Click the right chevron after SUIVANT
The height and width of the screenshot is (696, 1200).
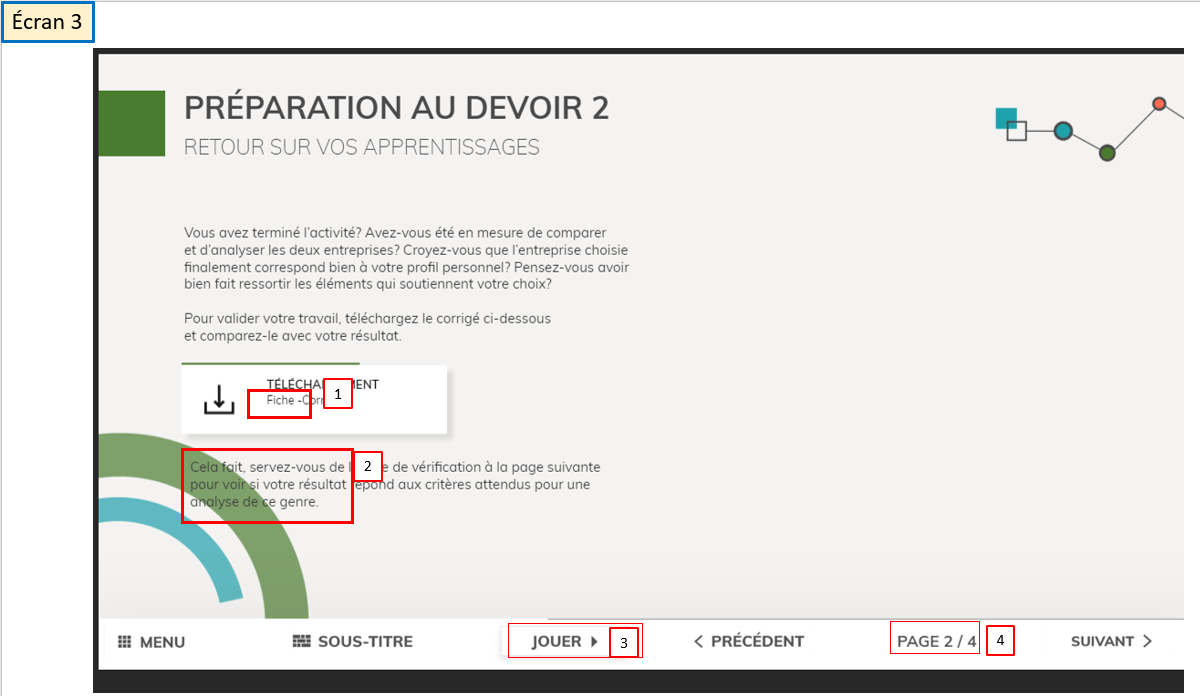[x=1147, y=642]
